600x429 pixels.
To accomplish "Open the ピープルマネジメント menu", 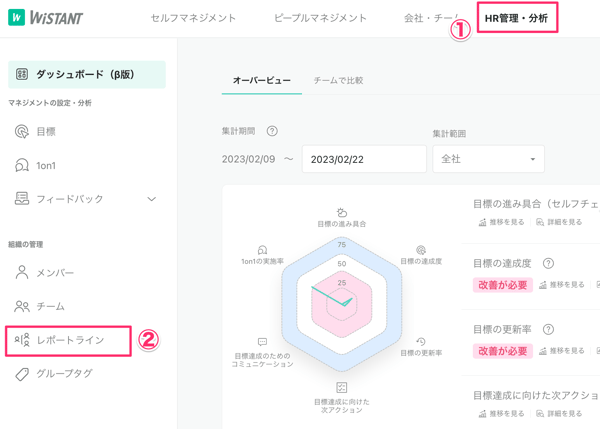I will click(x=320, y=18).
